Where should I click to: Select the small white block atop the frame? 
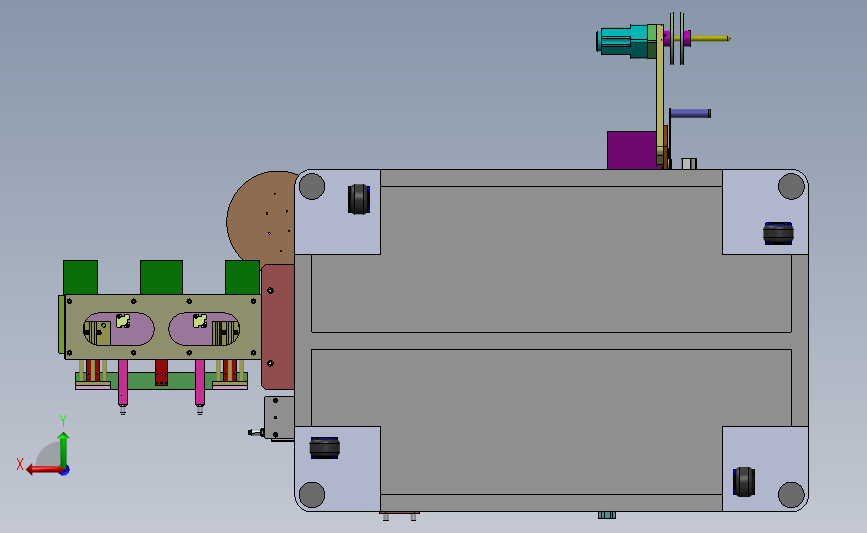(x=689, y=164)
